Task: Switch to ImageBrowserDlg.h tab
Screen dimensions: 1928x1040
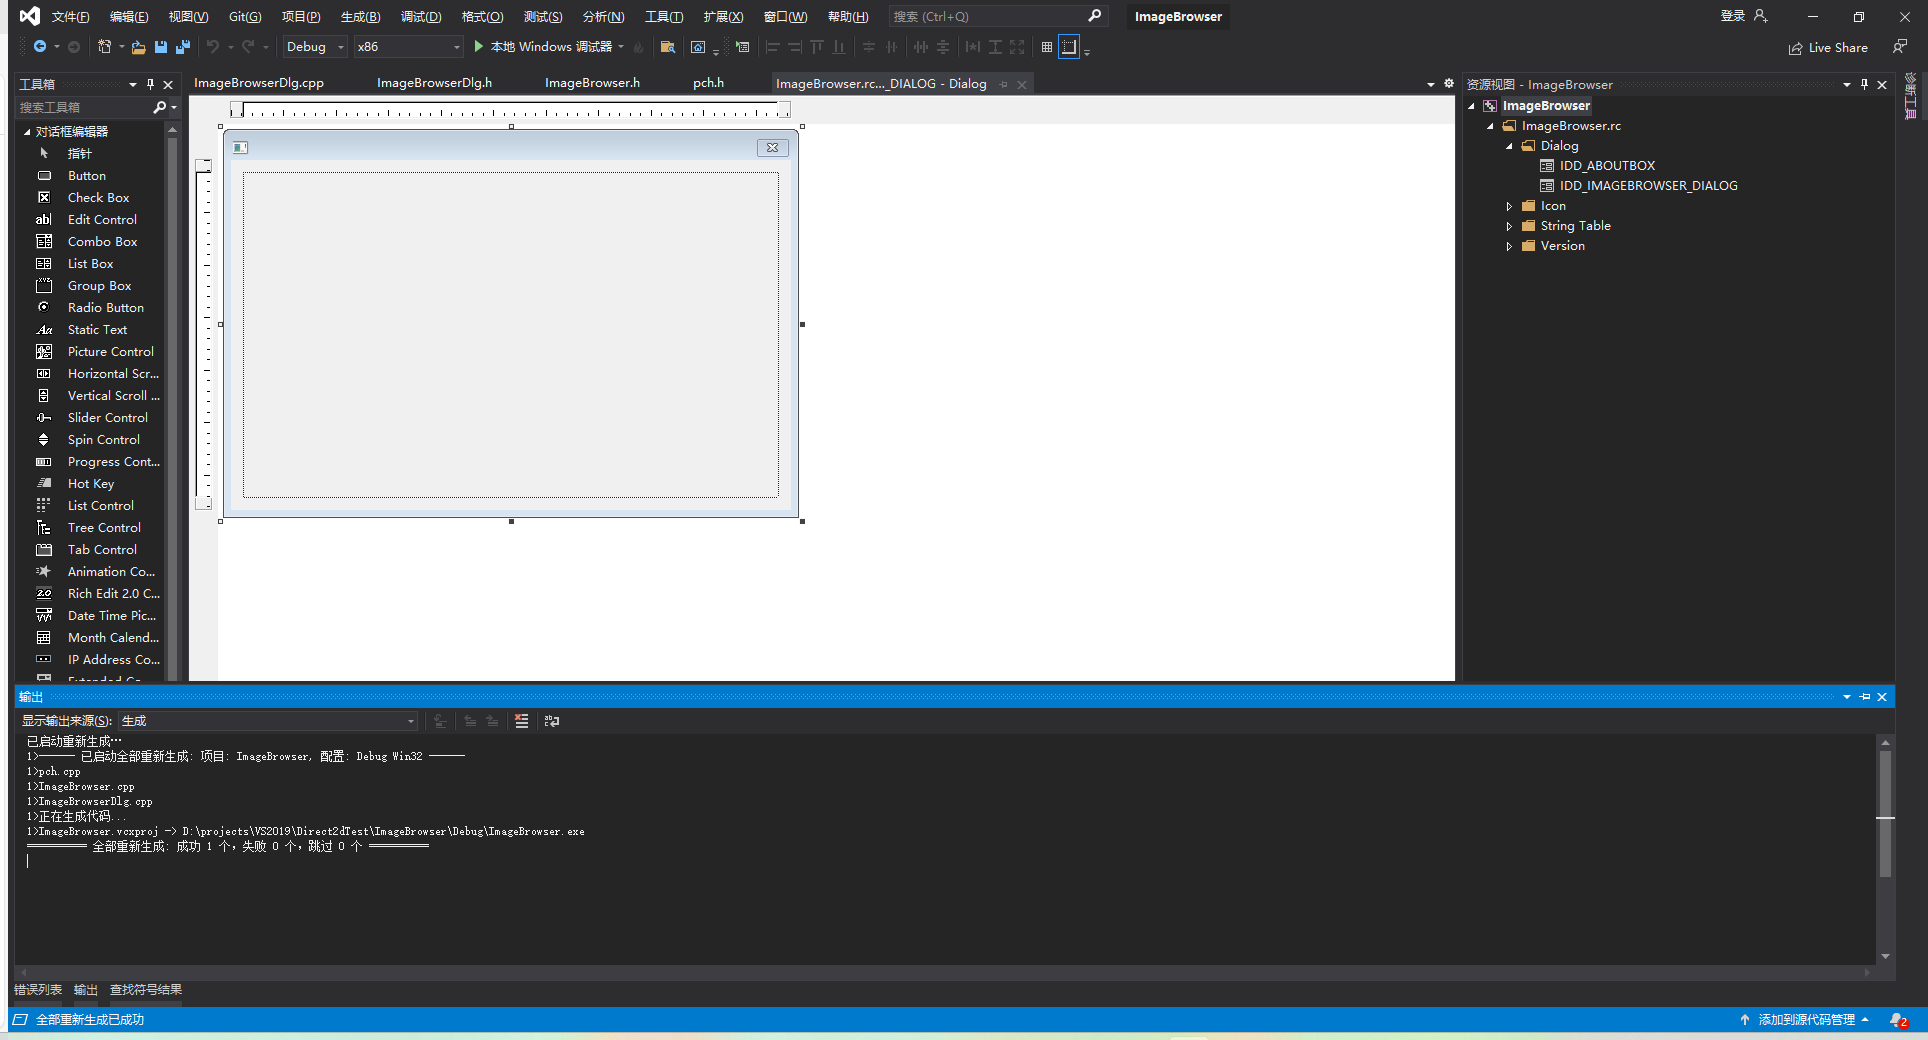Action: pyautogui.click(x=434, y=83)
